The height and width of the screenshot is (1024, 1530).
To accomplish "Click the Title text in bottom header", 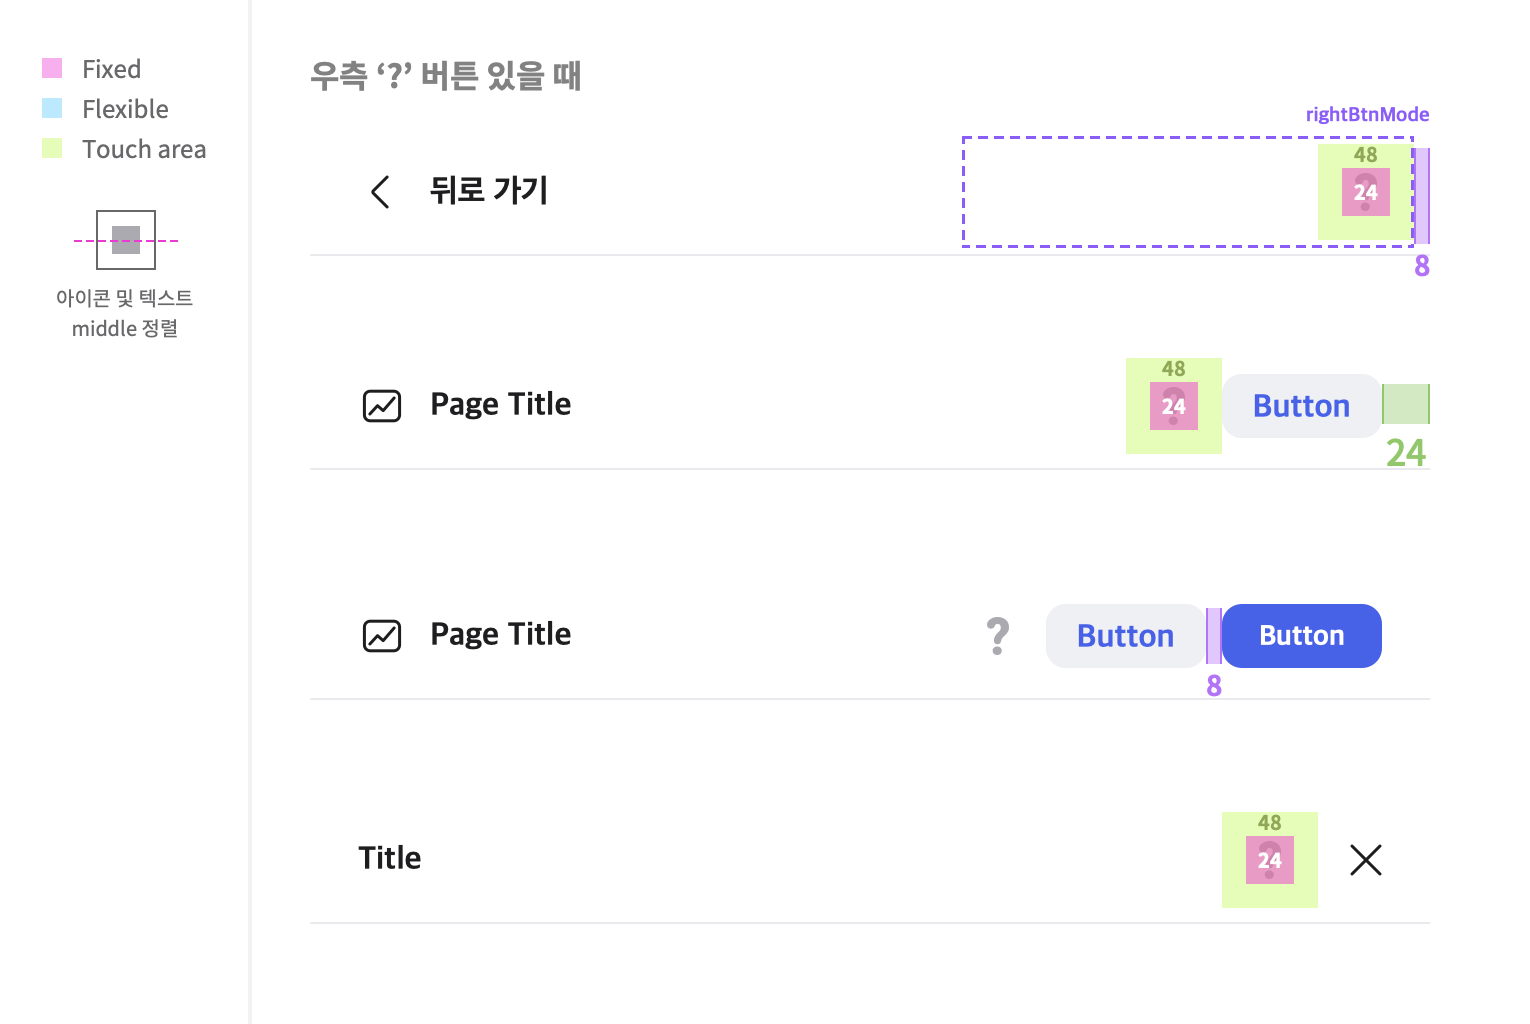I will coord(390,858).
